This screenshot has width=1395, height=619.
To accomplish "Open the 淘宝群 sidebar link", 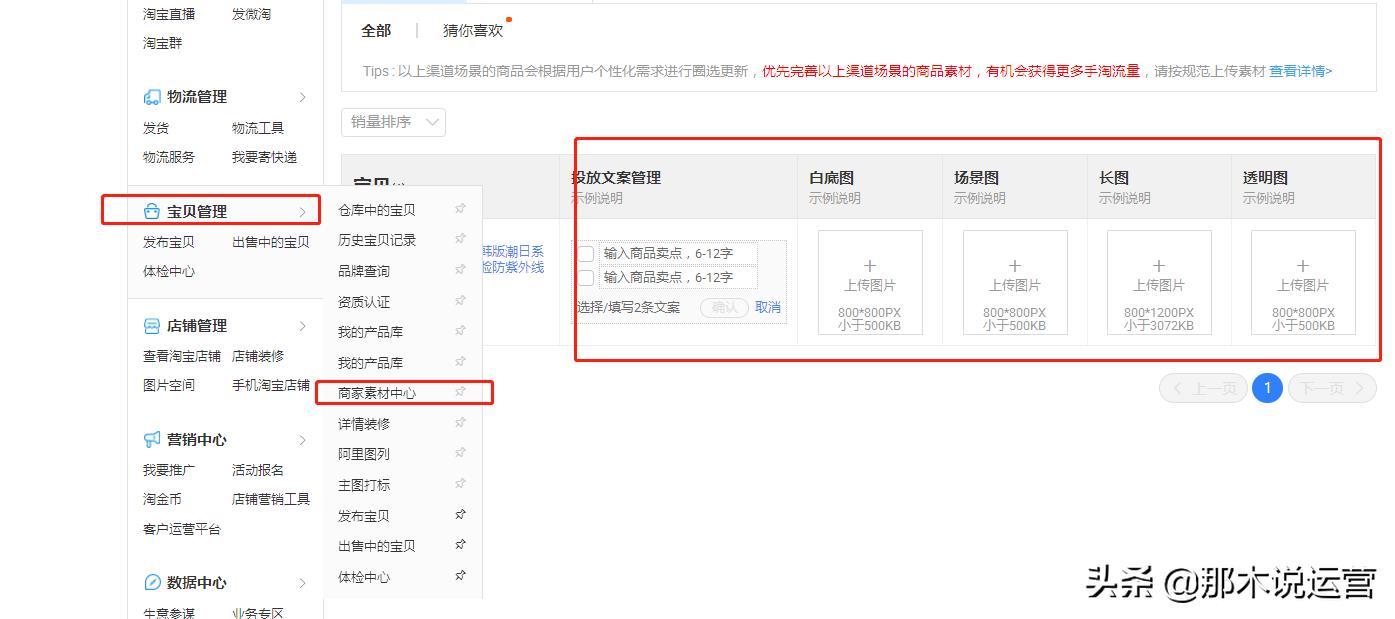I will [162, 43].
